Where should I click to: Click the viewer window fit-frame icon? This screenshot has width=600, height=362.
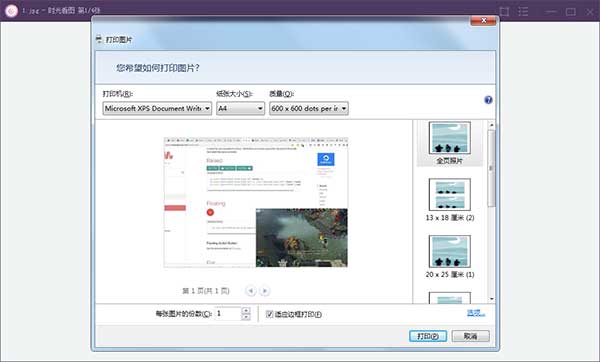pyautogui.click(x=504, y=11)
